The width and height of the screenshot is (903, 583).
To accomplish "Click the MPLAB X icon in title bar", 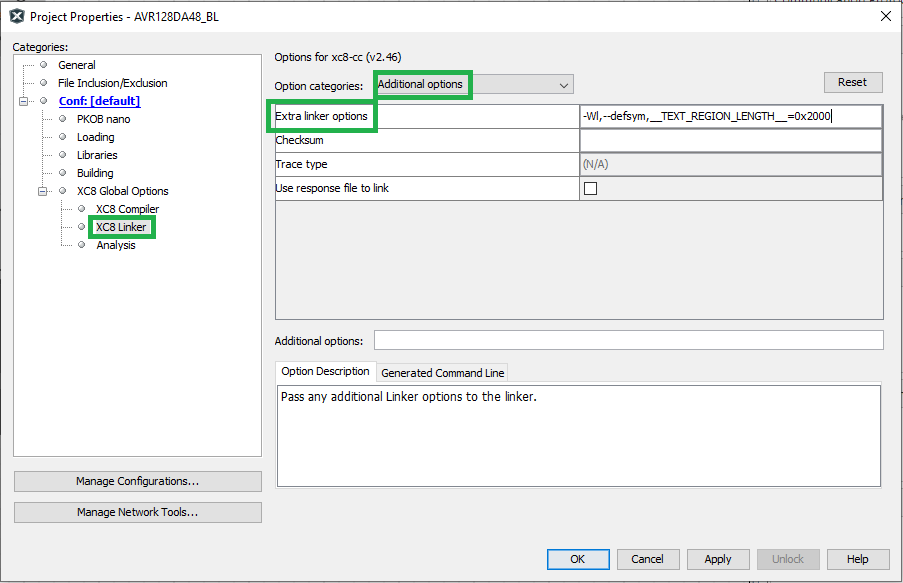I will 16,16.
